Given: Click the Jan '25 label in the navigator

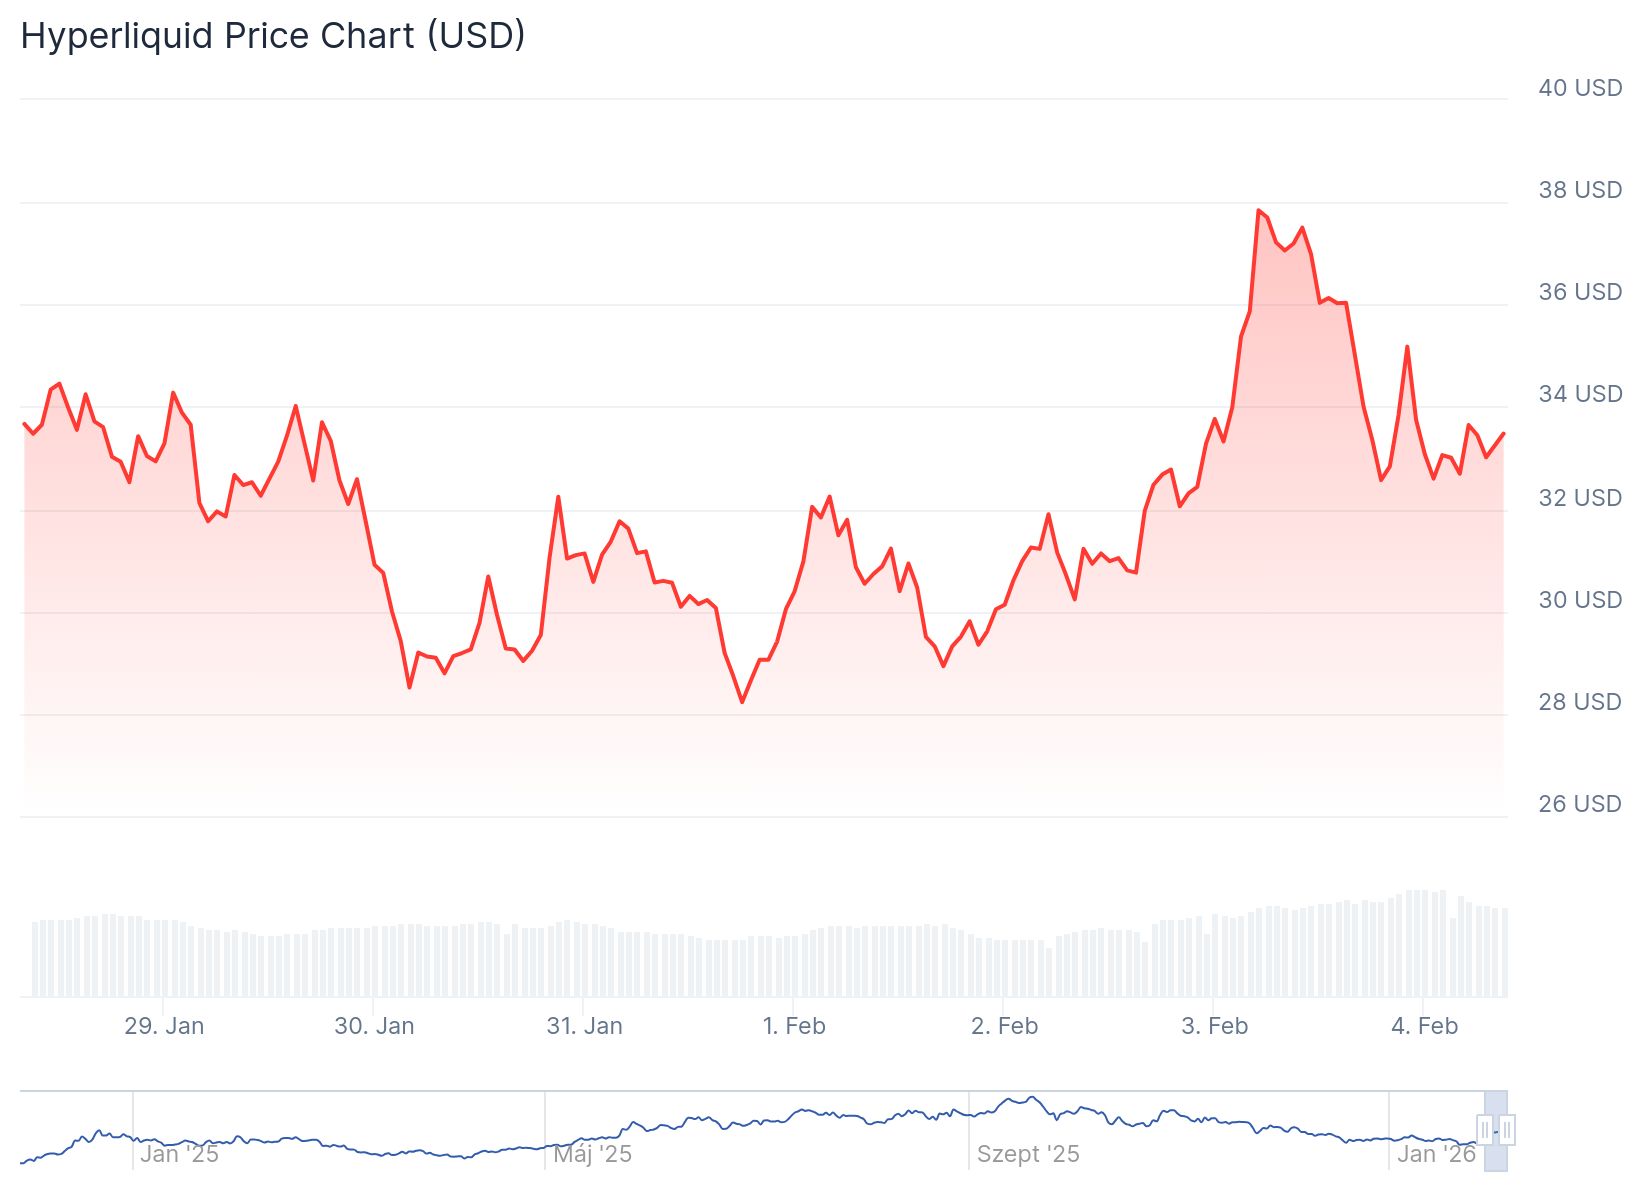Looking at the screenshot, I should (179, 1154).
